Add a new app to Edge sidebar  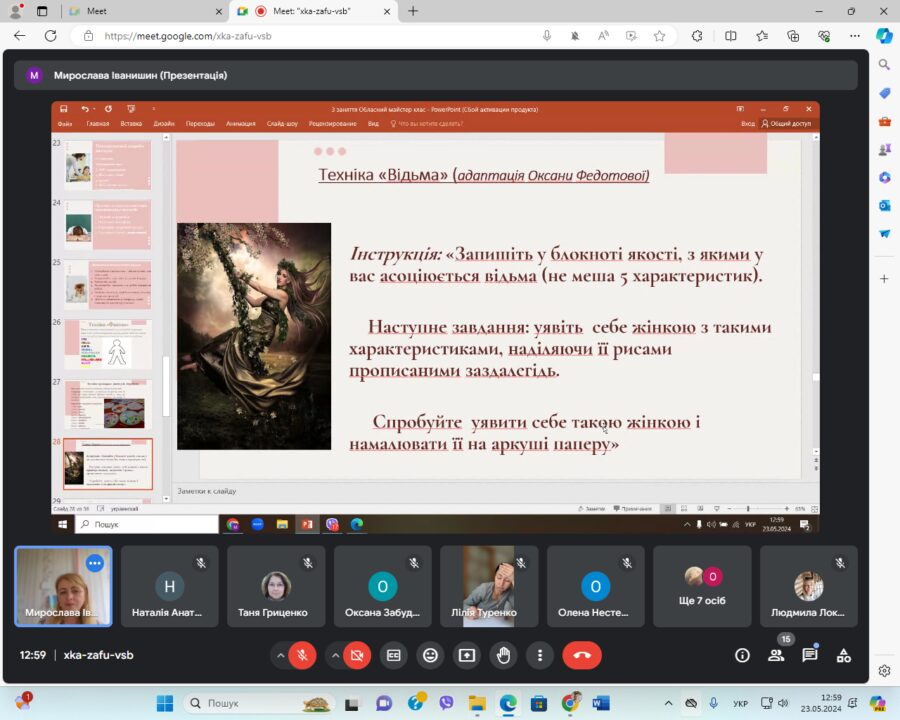[x=884, y=278]
